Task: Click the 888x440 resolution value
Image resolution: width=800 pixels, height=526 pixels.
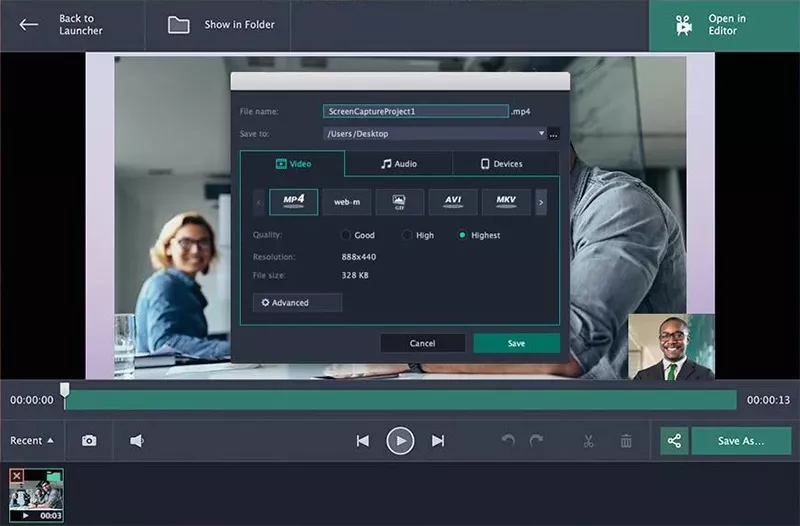Action: 359,257
